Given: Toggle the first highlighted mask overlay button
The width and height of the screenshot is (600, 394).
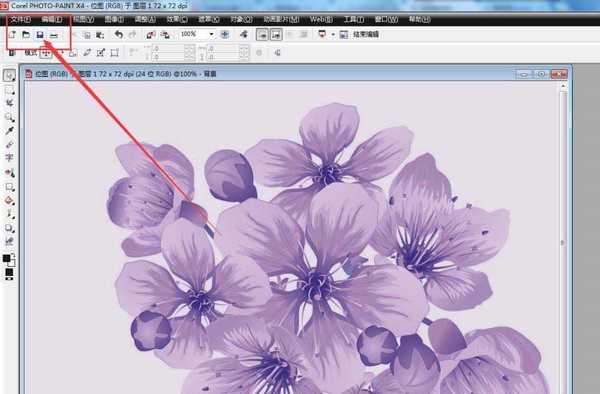Looking at the screenshot, I should click(x=262, y=35).
